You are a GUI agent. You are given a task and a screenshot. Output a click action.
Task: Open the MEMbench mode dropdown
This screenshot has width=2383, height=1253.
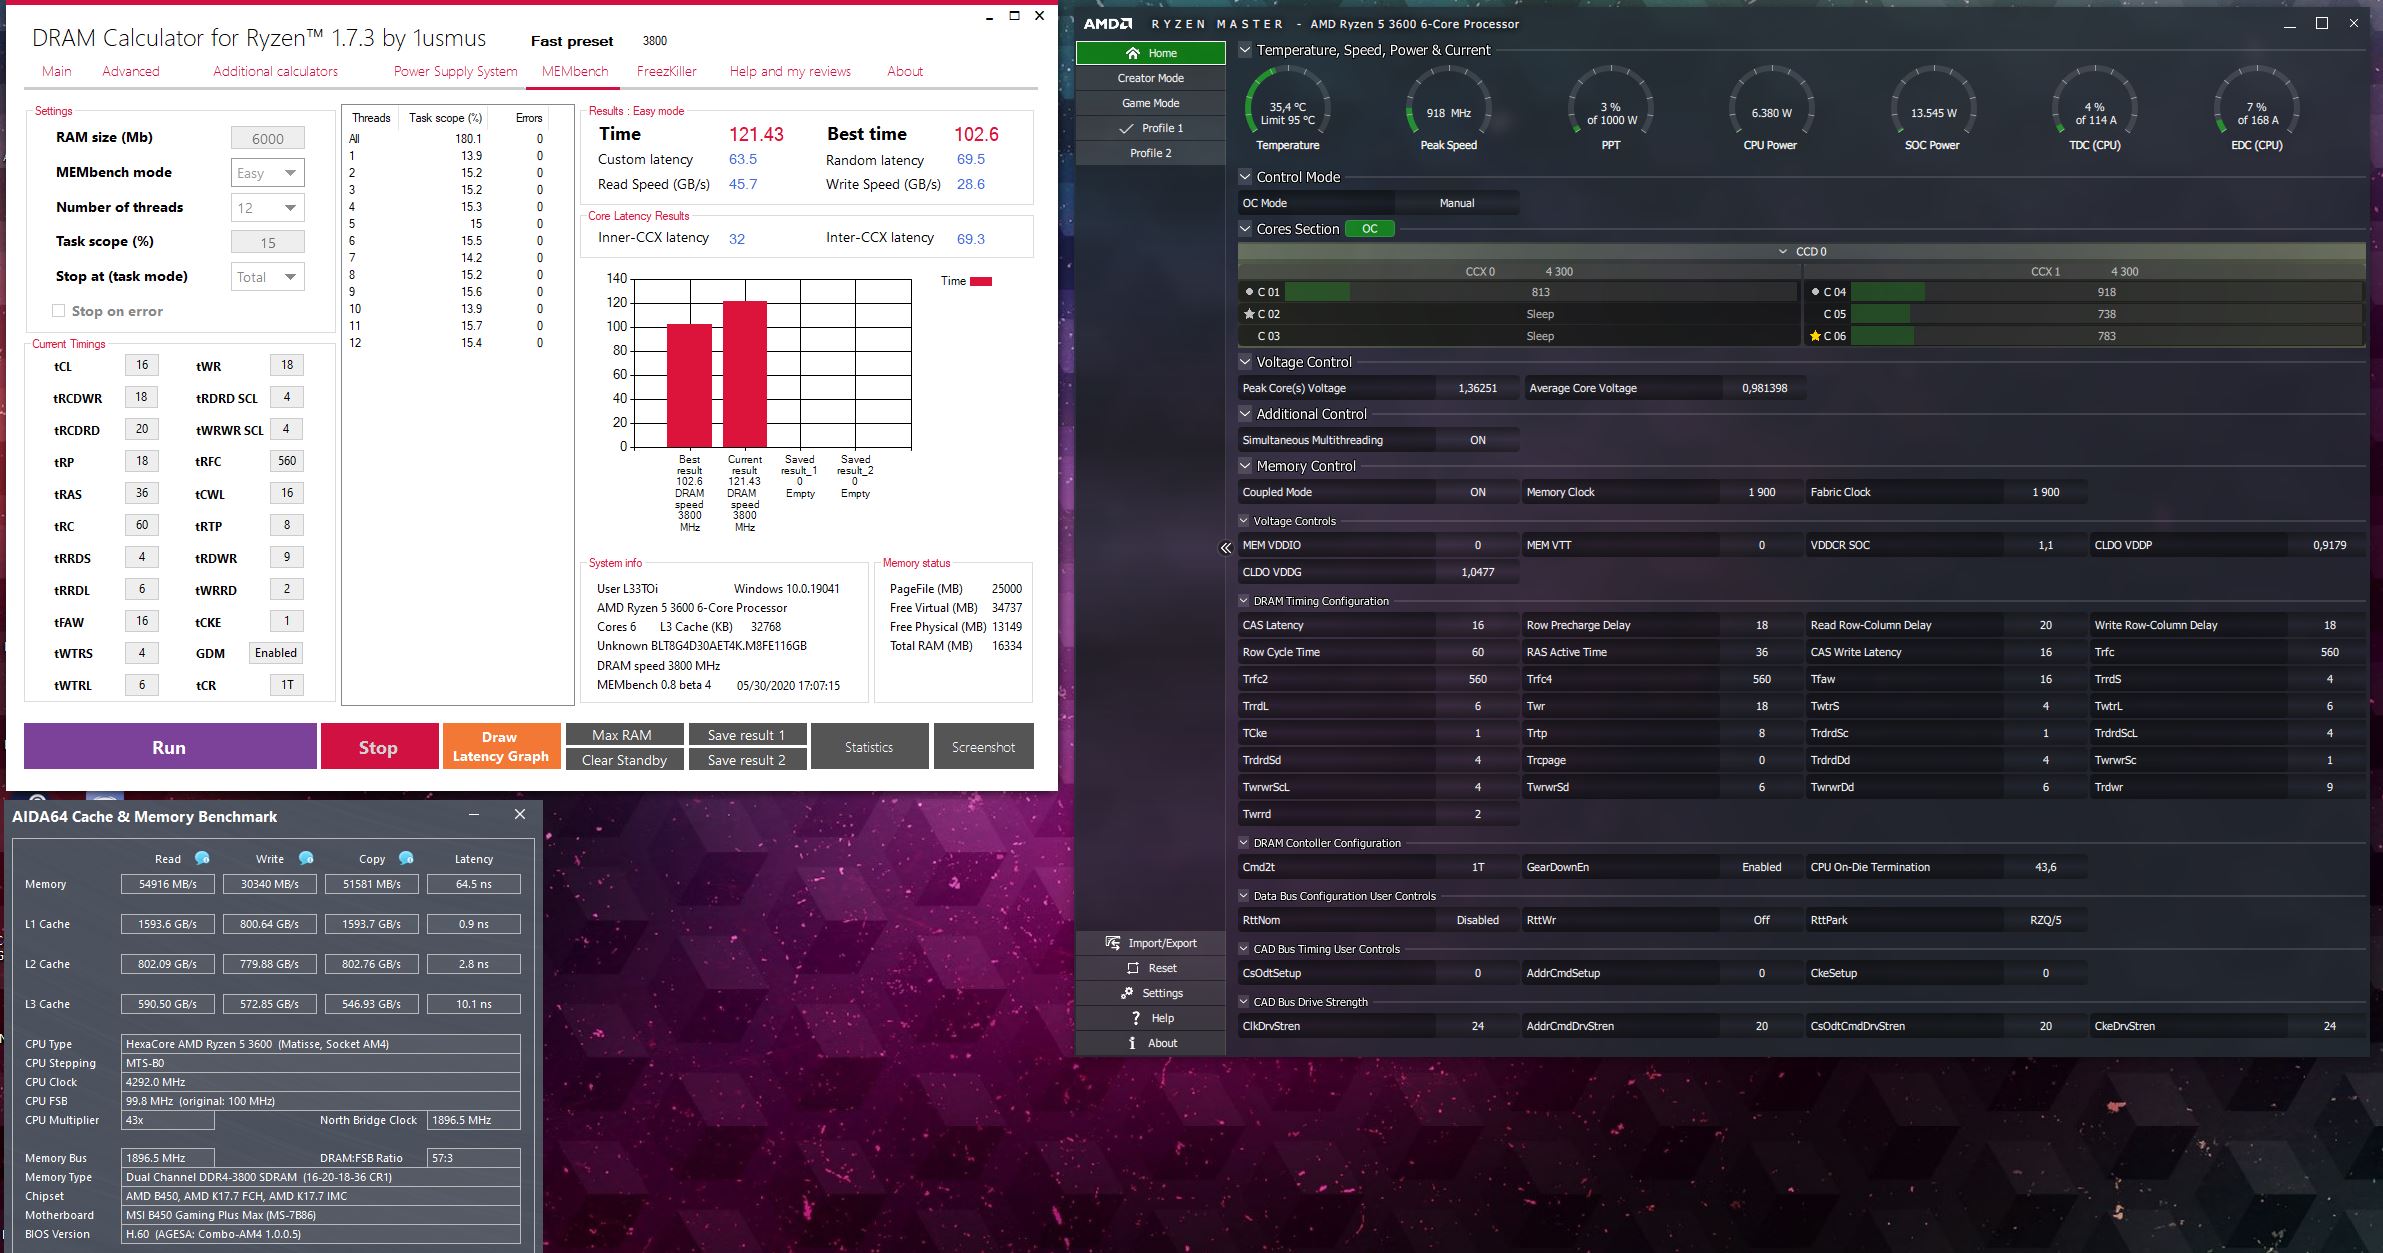[267, 173]
